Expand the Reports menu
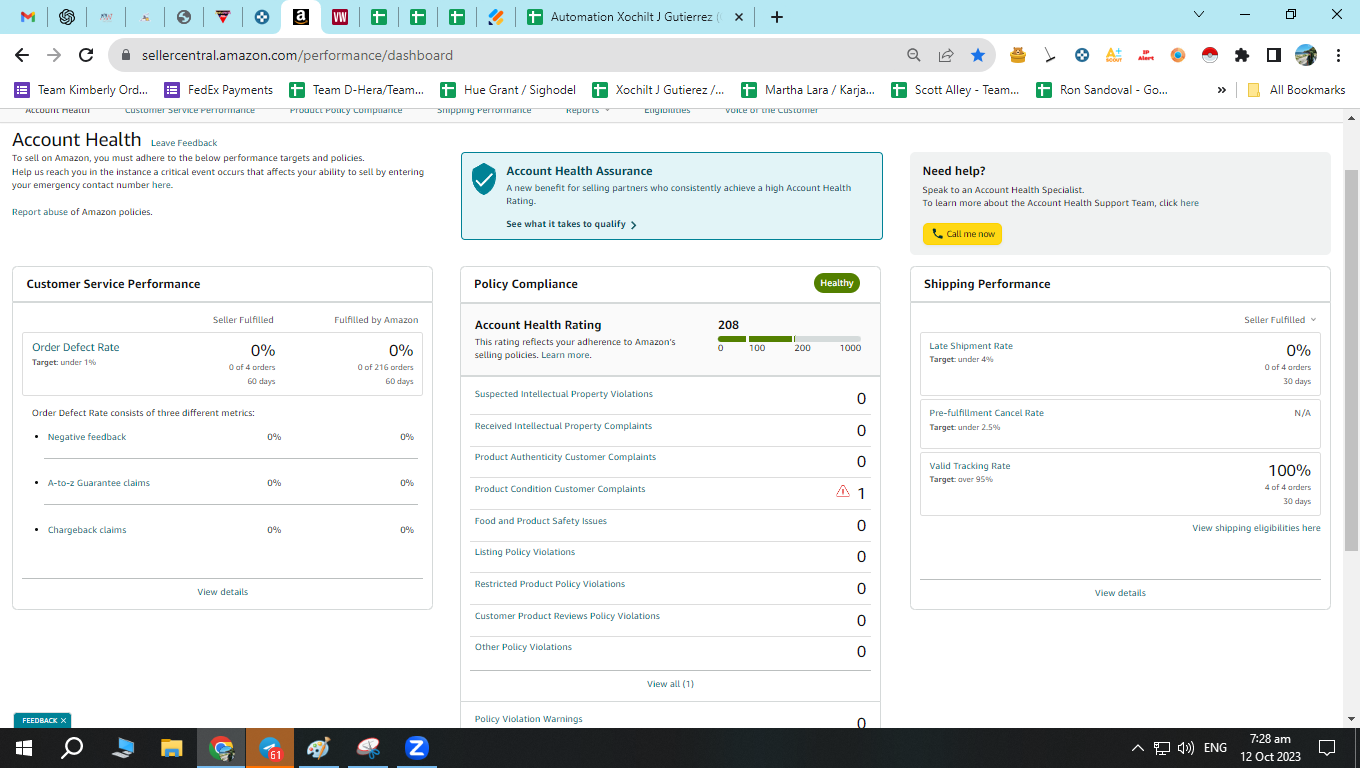The height and width of the screenshot is (768, 1360). click(x=587, y=110)
